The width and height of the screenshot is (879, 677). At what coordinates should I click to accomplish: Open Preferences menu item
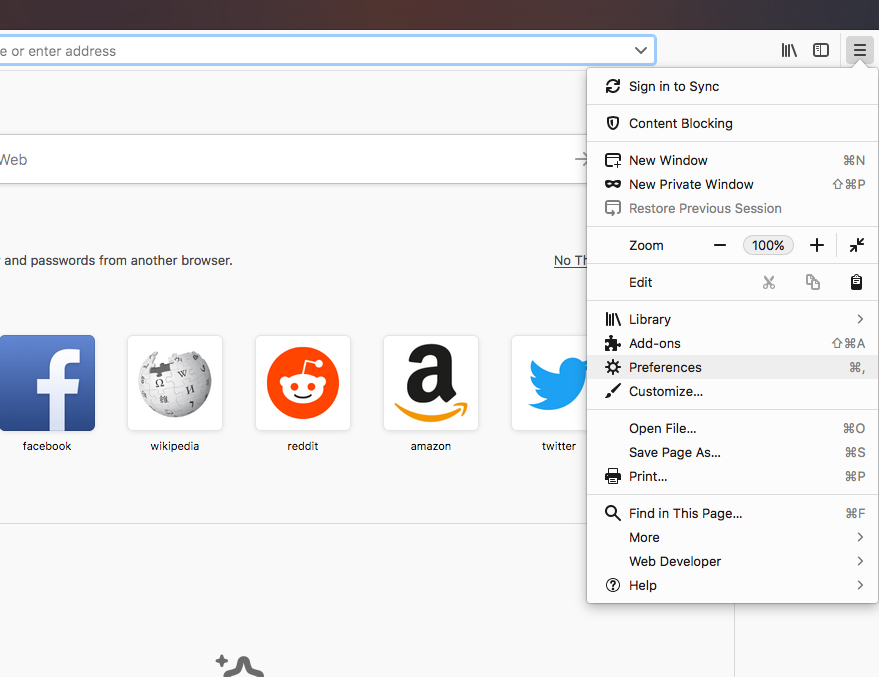click(x=732, y=368)
